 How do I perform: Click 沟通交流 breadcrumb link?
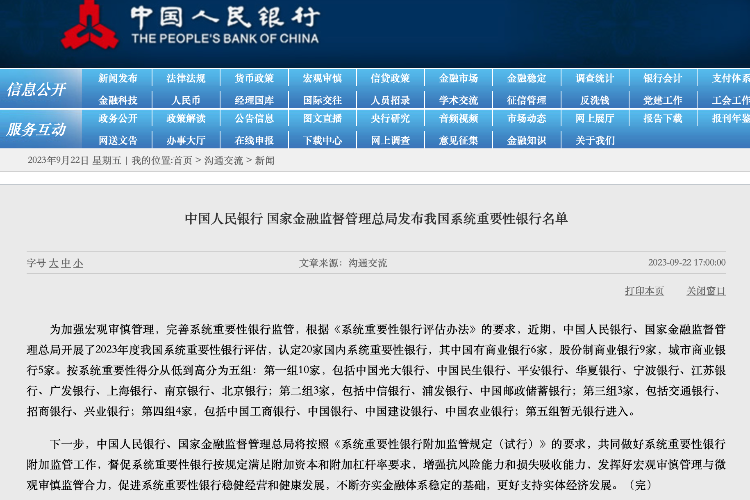[x=223, y=161]
